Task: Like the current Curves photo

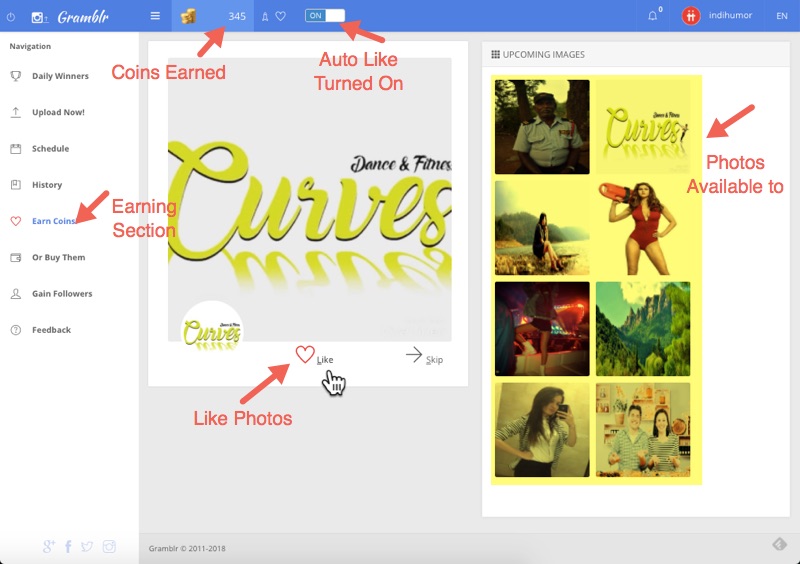Action: point(314,355)
